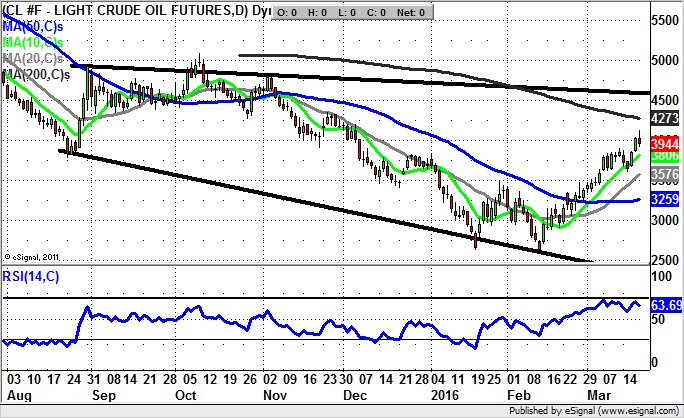Click the 5500 level on price axis

pos(663,20)
